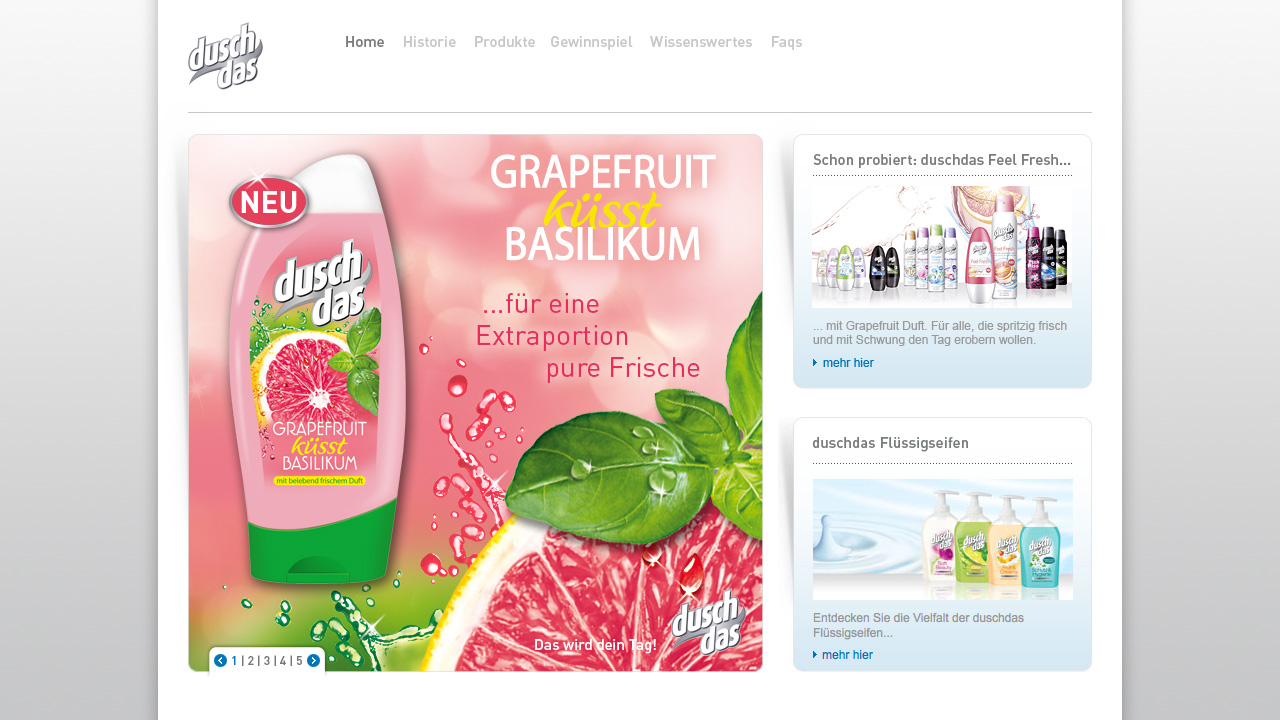
Task: Click mehr hier under Feel Fresh teaser
Action: click(x=848, y=363)
